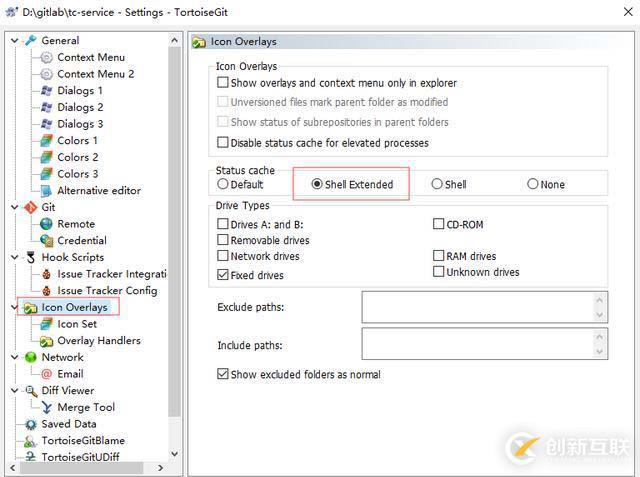640x477 pixels.
Task: Enable Show overlays only in explorer checkbox
Action: [x=222, y=82]
